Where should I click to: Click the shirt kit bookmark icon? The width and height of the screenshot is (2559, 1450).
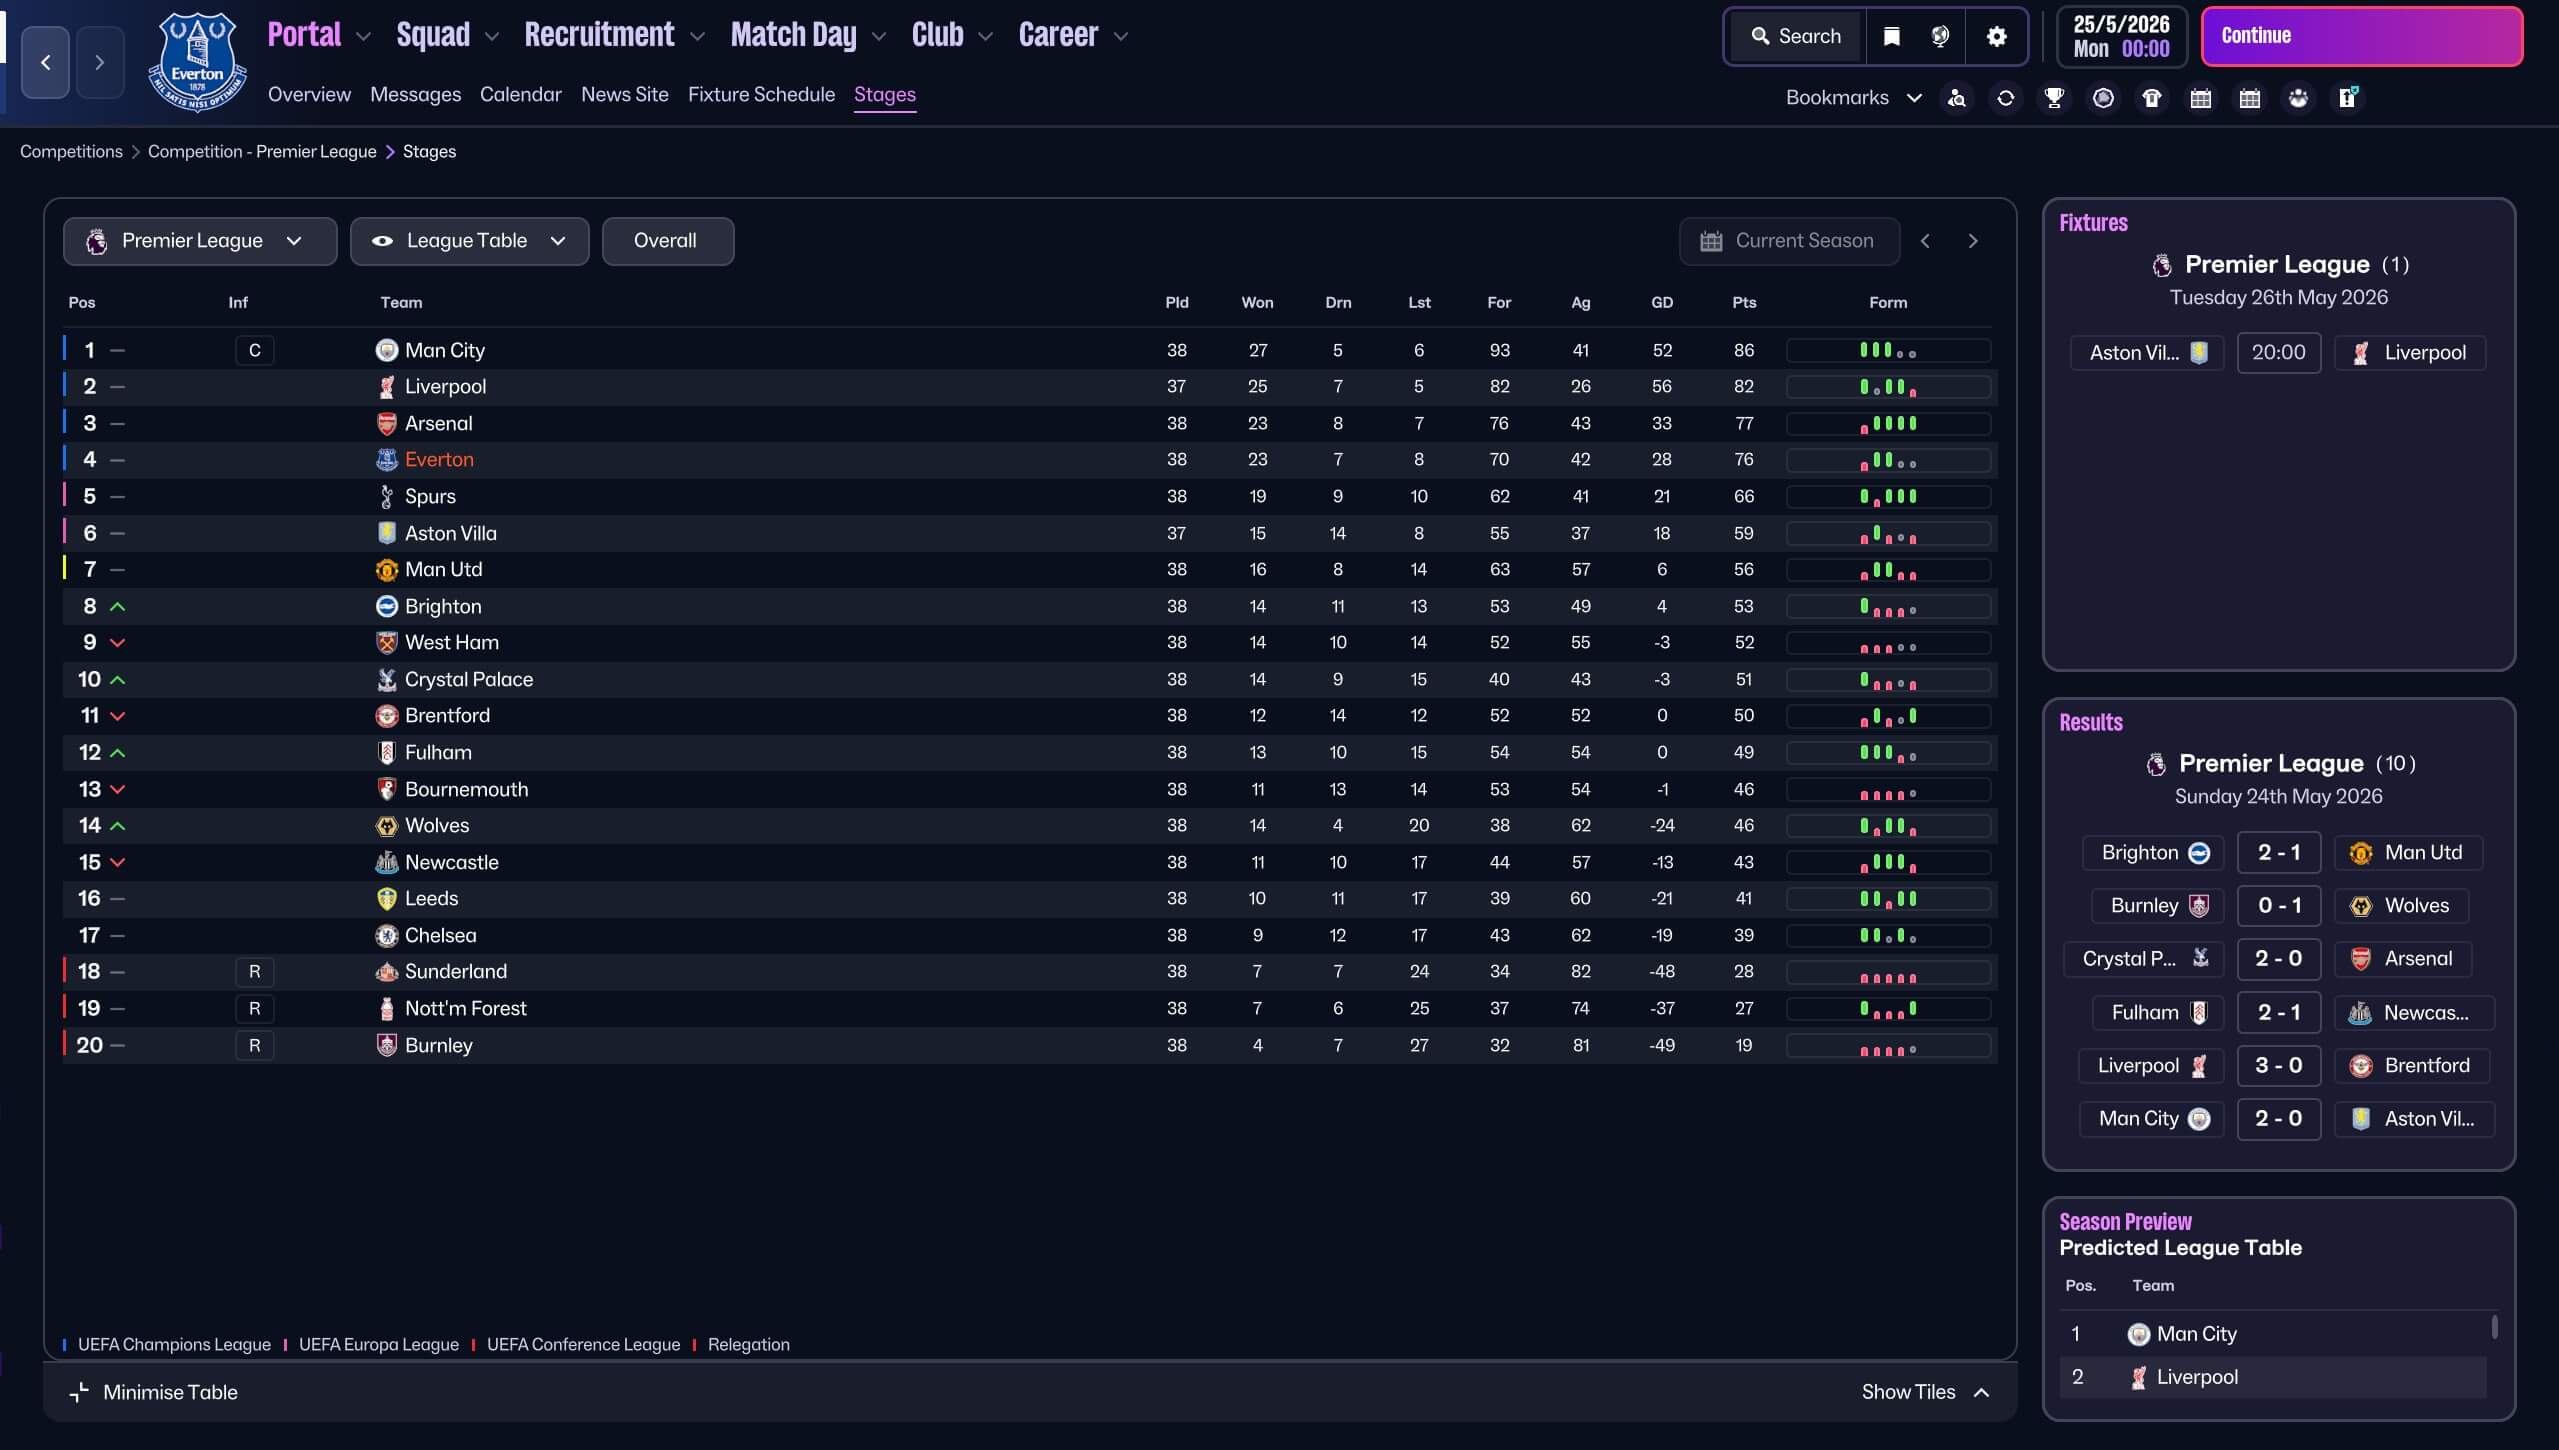point(2152,98)
